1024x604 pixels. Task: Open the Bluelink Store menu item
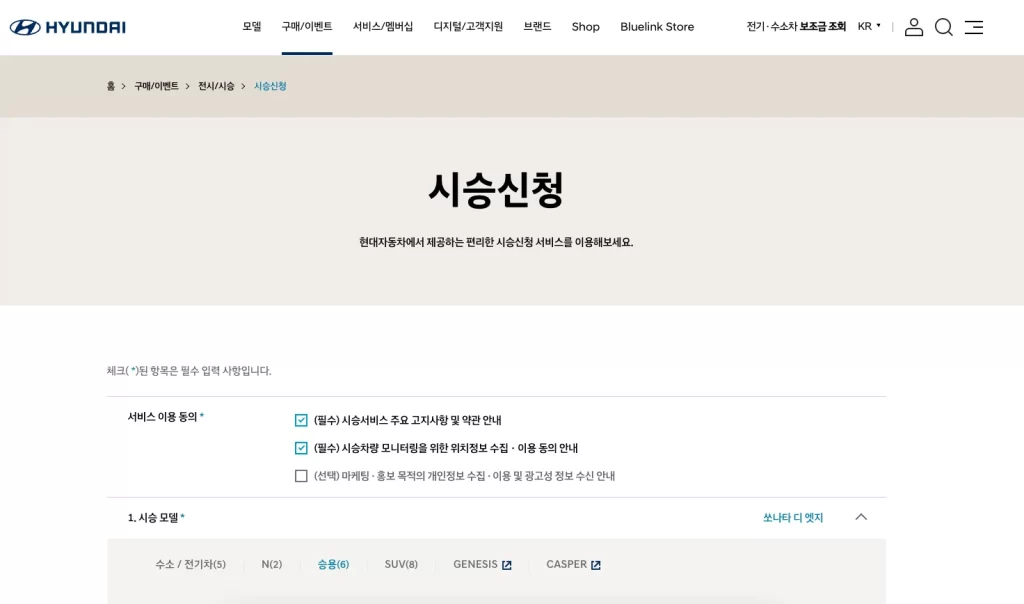(657, 27)
